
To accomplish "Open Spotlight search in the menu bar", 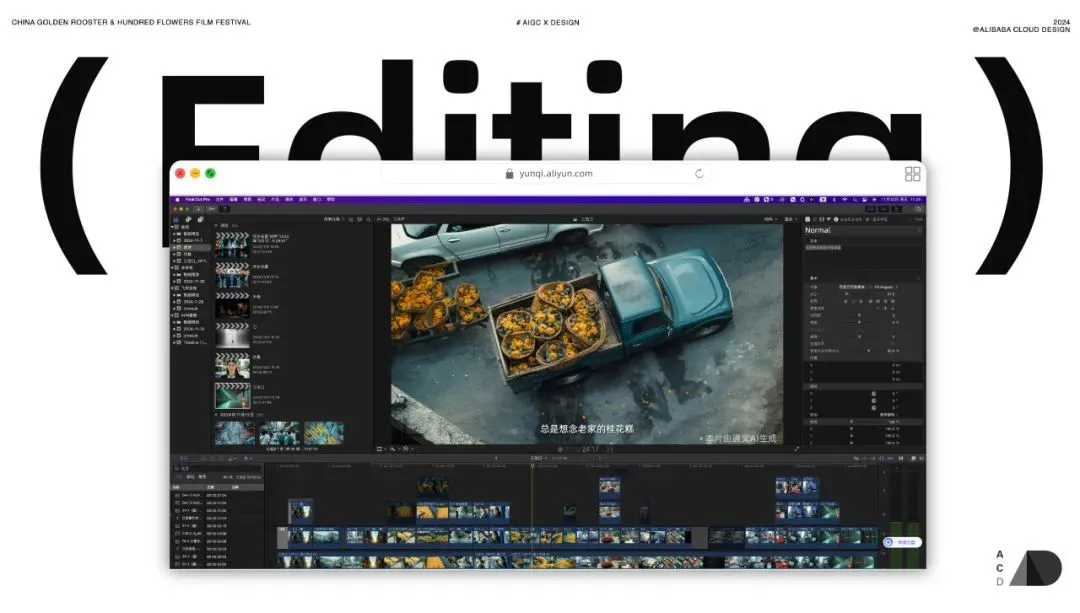I will [855, 200].
